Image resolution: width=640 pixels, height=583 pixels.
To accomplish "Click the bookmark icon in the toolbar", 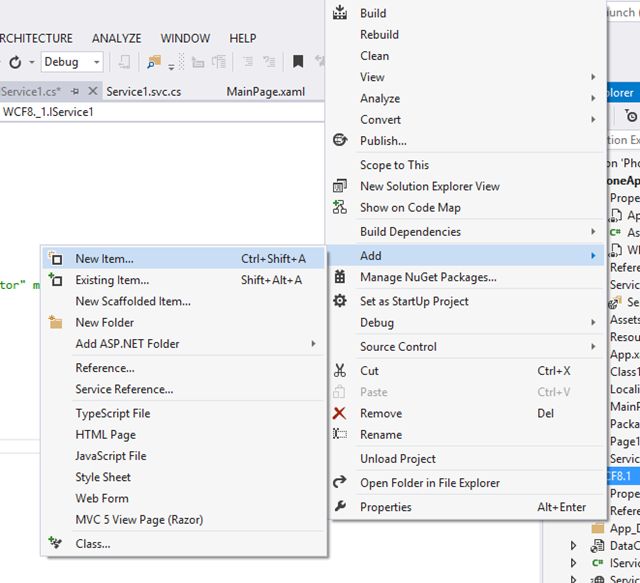I will coord(298,62).
